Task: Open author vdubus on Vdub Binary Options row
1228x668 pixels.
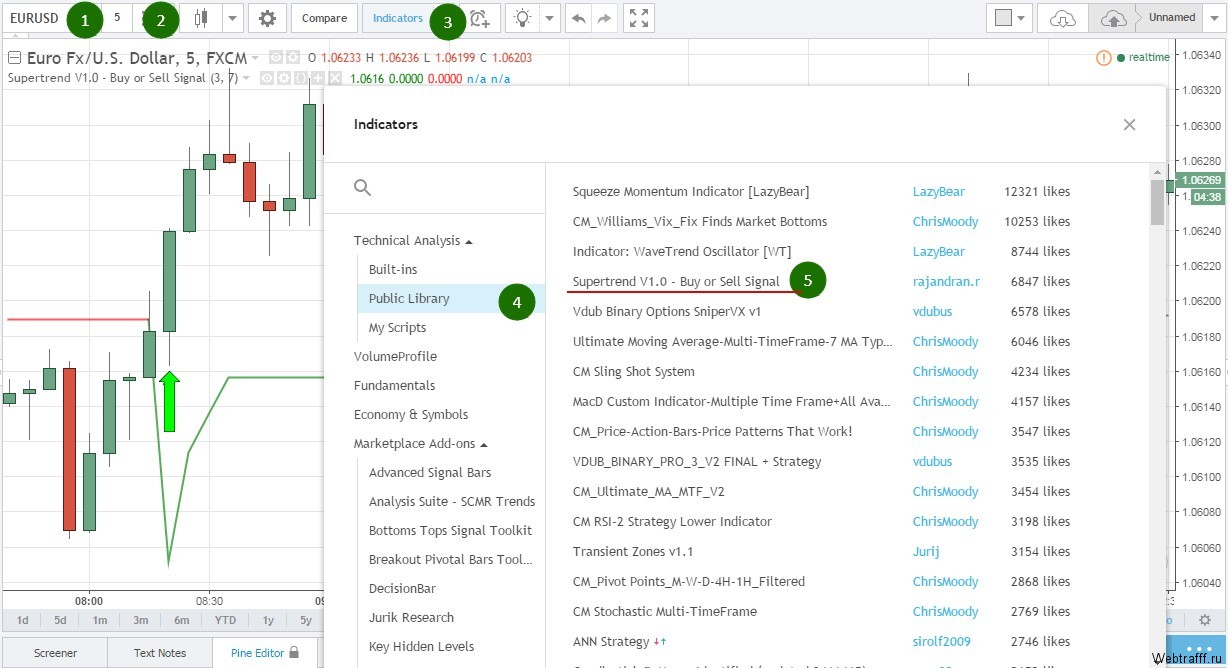Action: [x=932, y=311]
